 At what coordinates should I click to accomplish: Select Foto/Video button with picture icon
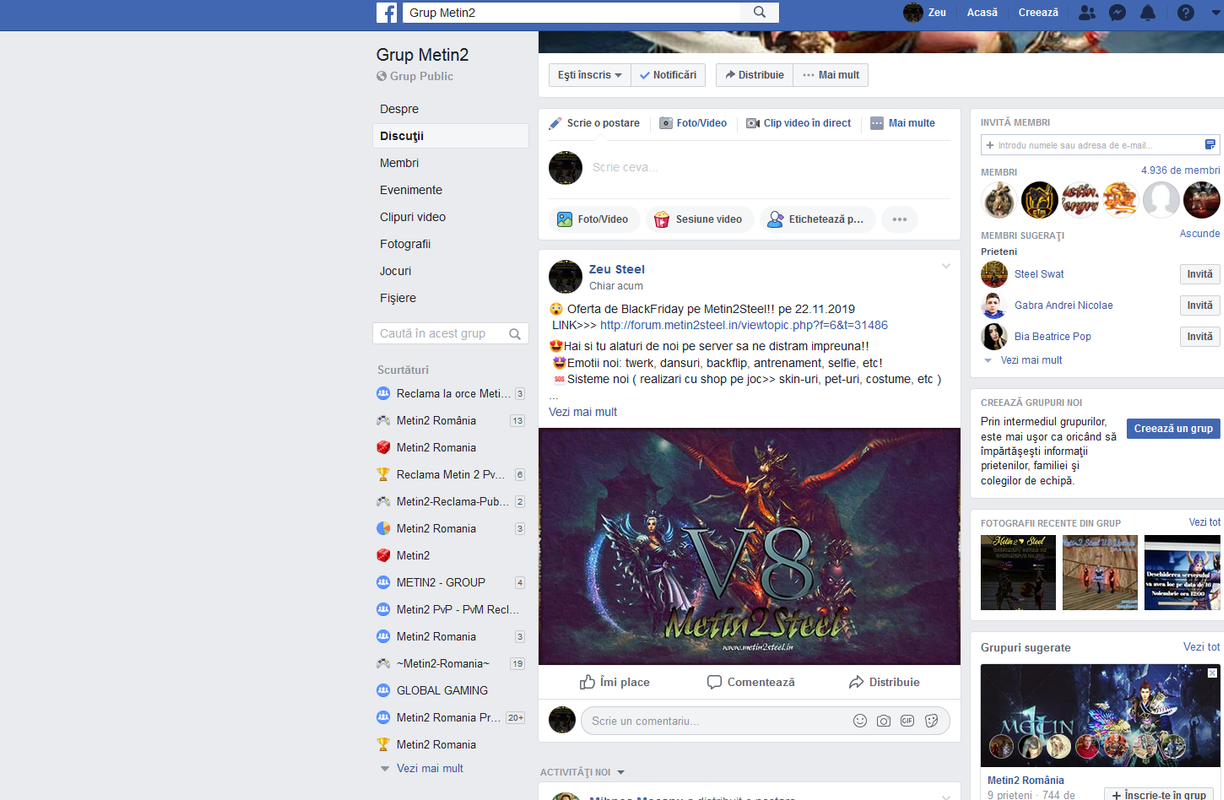(594, 219)
